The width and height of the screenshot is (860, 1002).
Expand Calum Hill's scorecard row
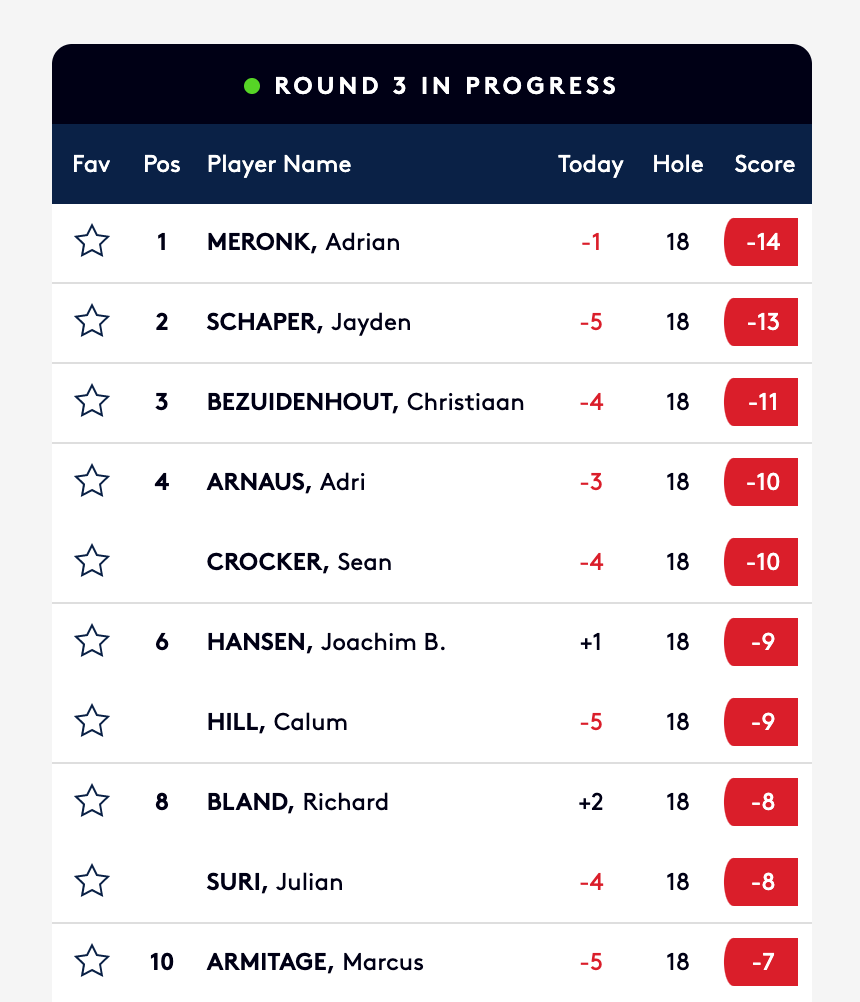pos(432,722)
